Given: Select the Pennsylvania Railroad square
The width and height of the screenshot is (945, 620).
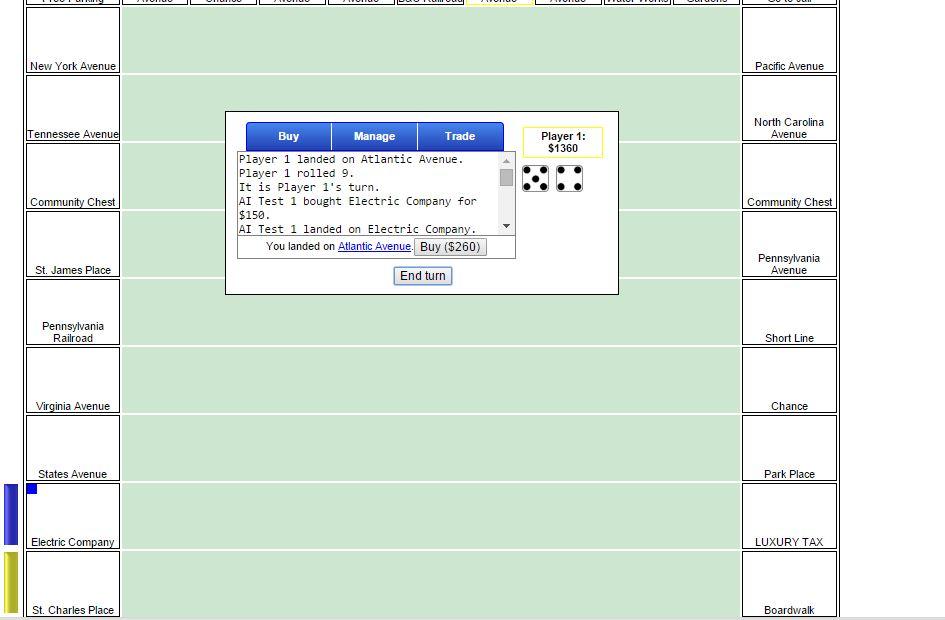Looking at the screenshot, I should [x=73, y=313].
